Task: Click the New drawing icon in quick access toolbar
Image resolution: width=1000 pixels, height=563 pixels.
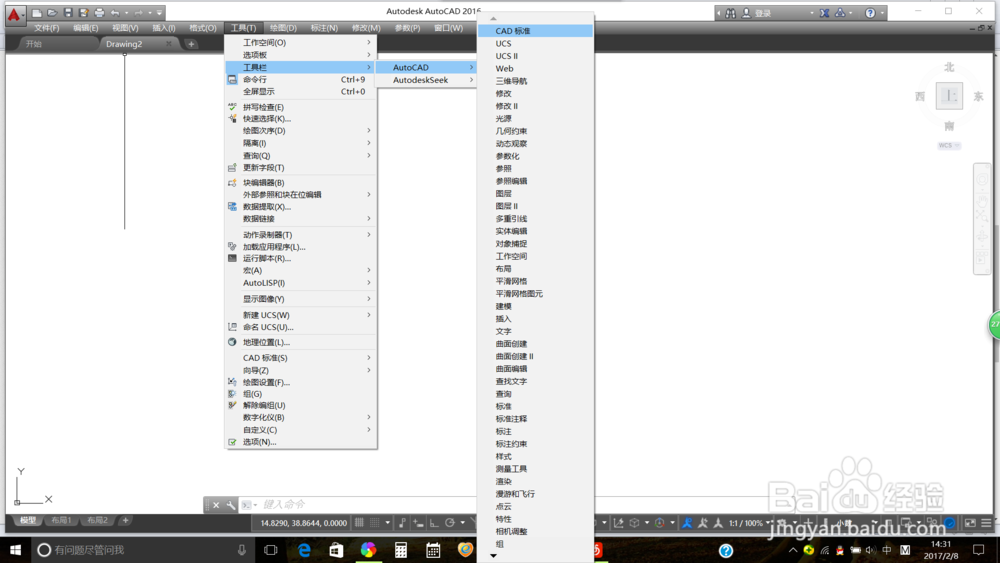Action: point(37,13)
